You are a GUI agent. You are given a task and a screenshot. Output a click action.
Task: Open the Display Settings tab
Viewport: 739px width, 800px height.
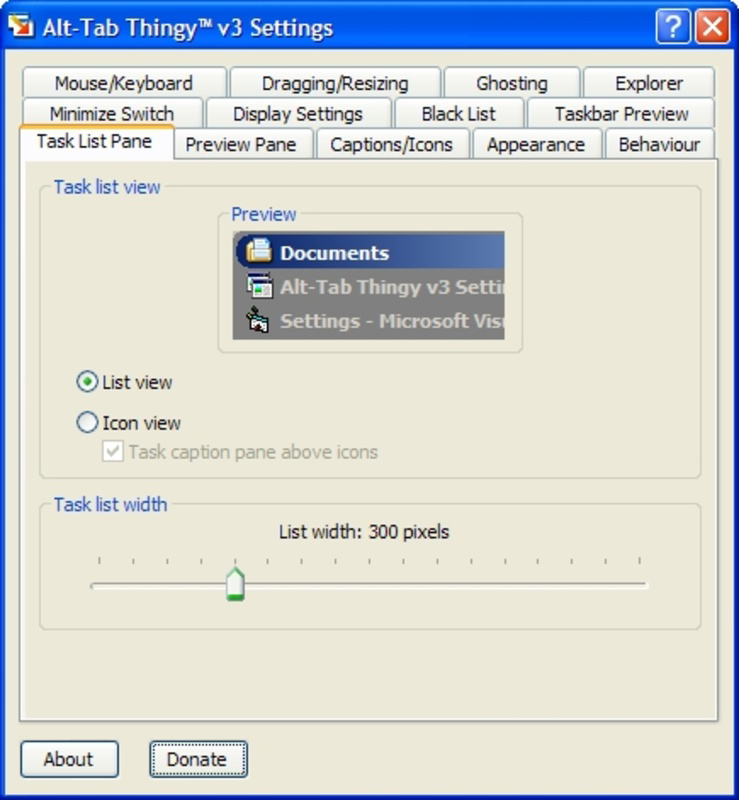[298, 113]
